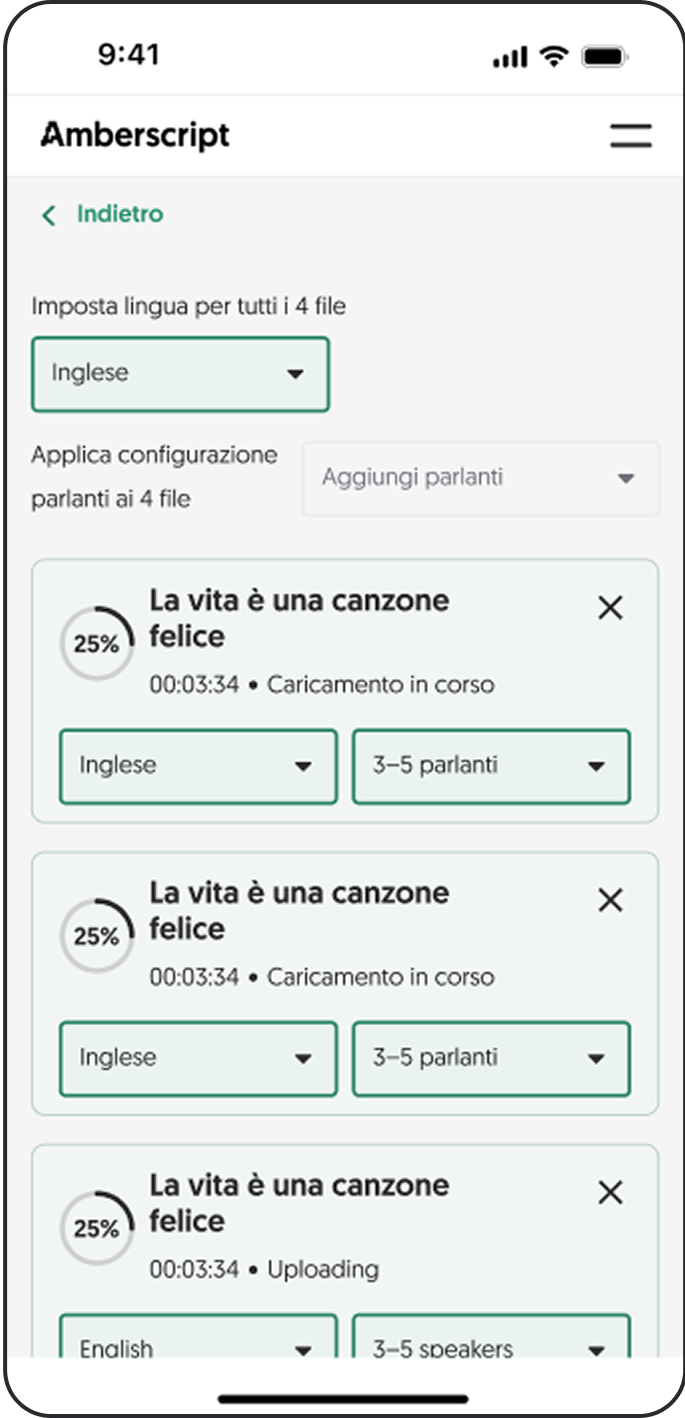This screenshot has height=1418, width=685.
Task: Change language on the second file card
Action: pos(197,1058)
